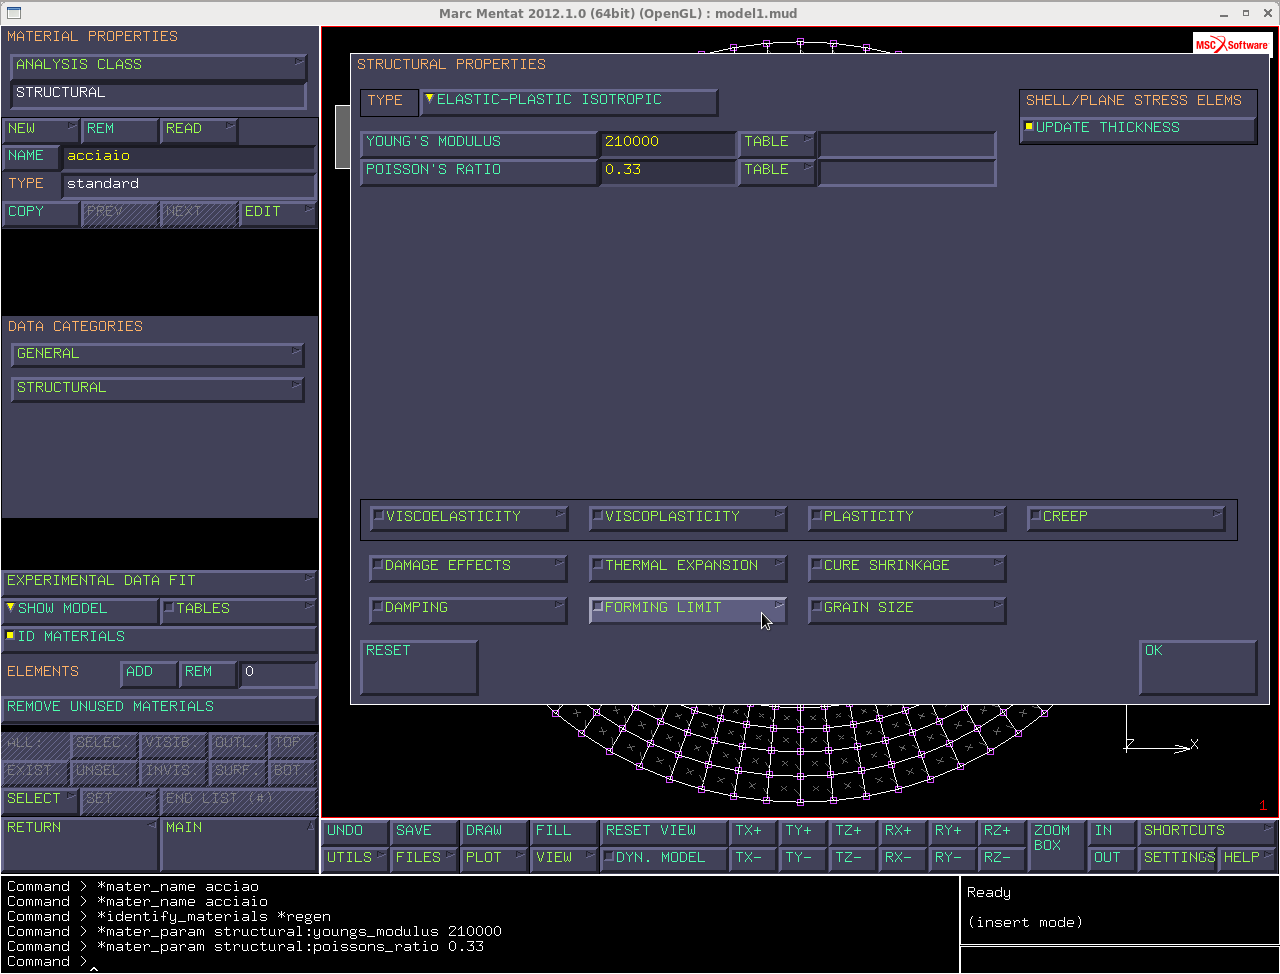Open READ material menu

(x=199, y=130)
